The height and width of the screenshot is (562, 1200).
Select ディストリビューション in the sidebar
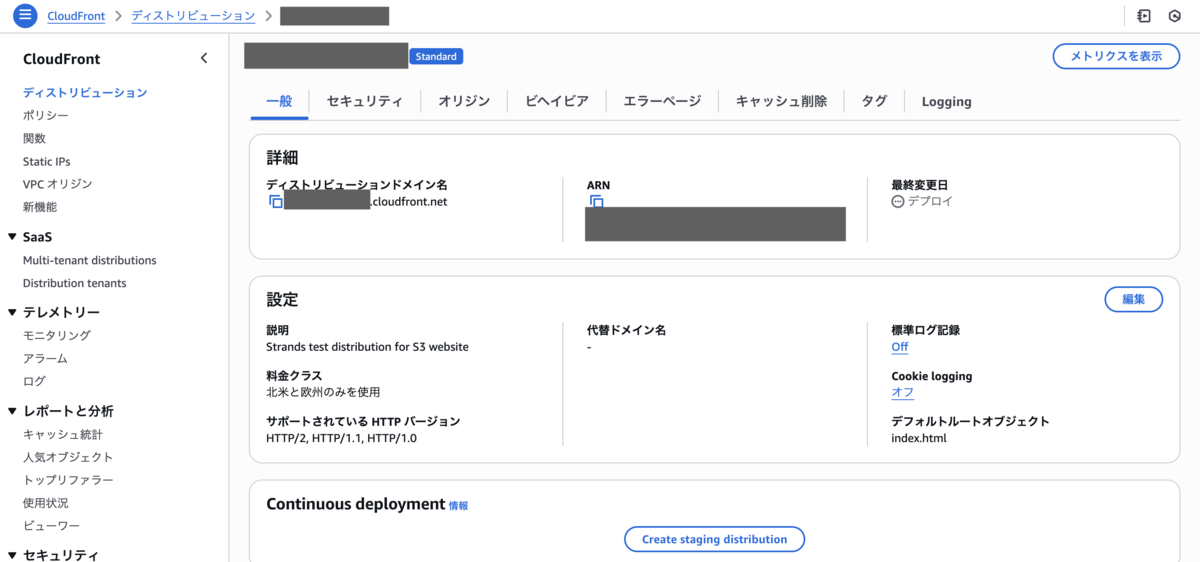[85, 93]
